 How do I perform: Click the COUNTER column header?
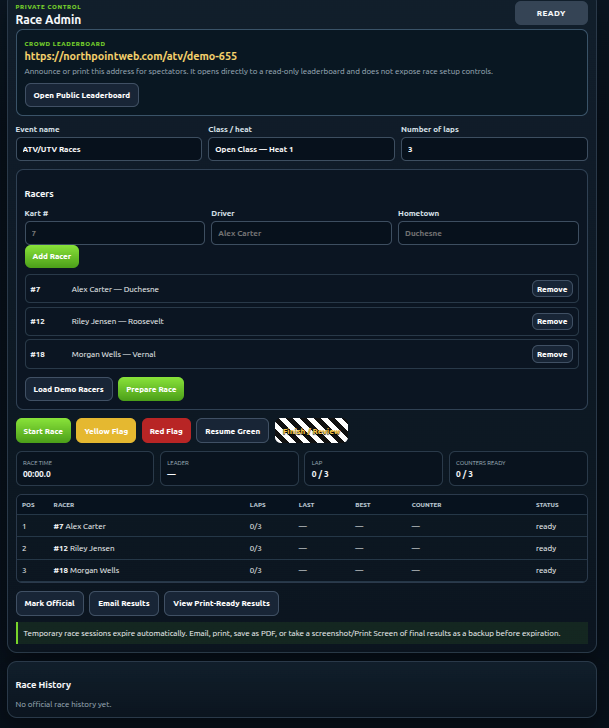(427, 505)
